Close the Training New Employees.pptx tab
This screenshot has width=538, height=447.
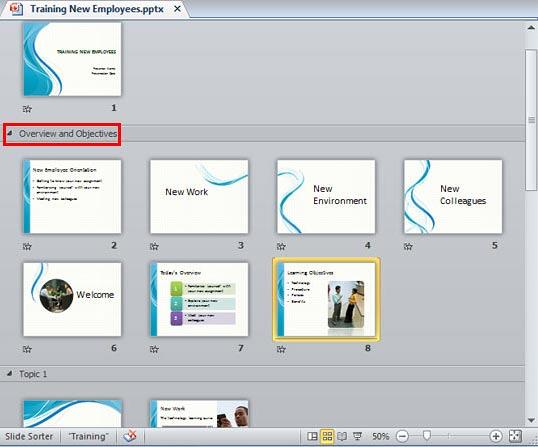(177, 9)
